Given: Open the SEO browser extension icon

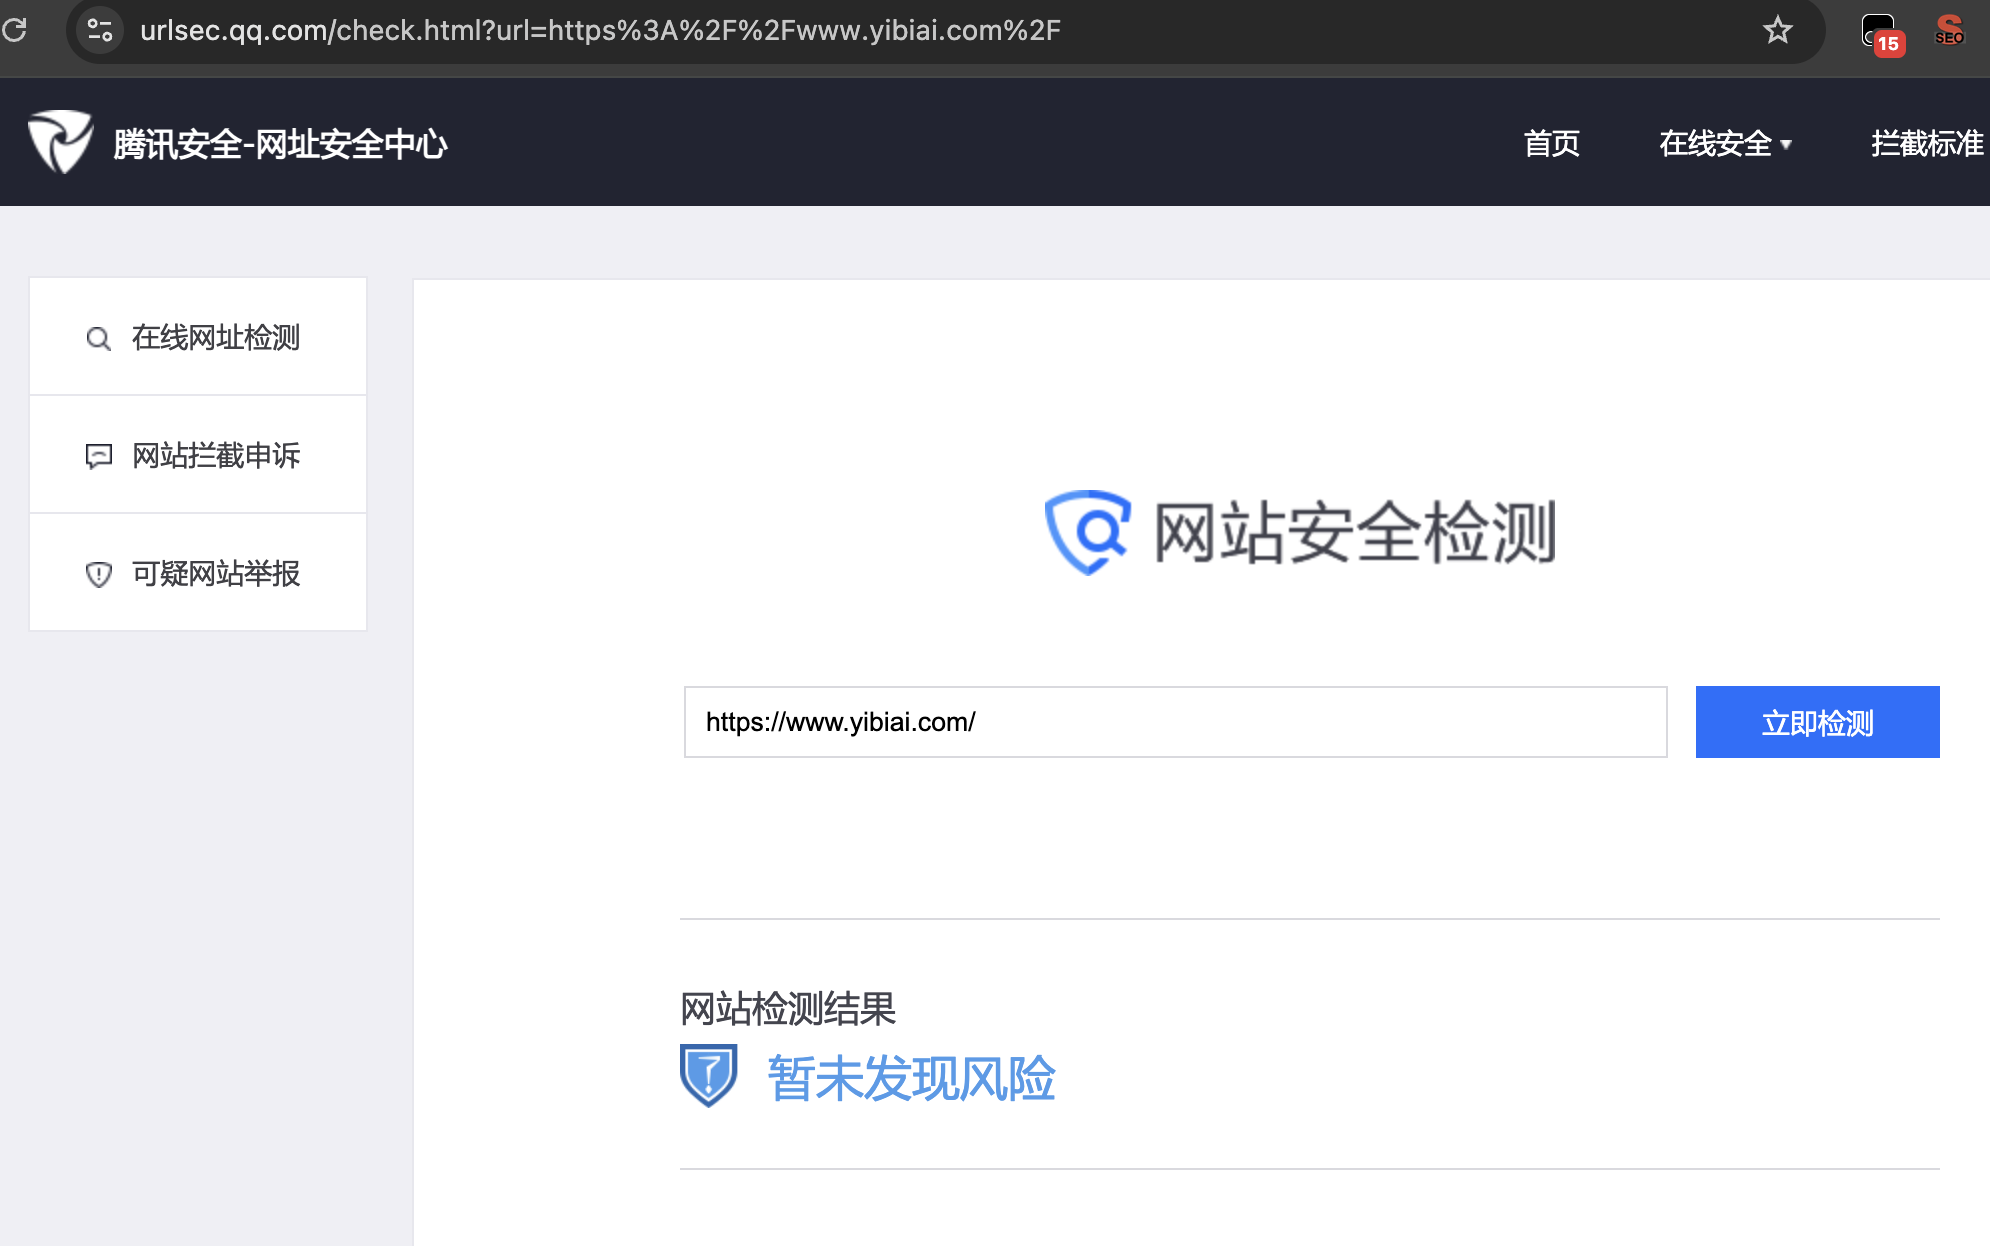Looking at the screenshot, I should click(x=1949, y=30).
